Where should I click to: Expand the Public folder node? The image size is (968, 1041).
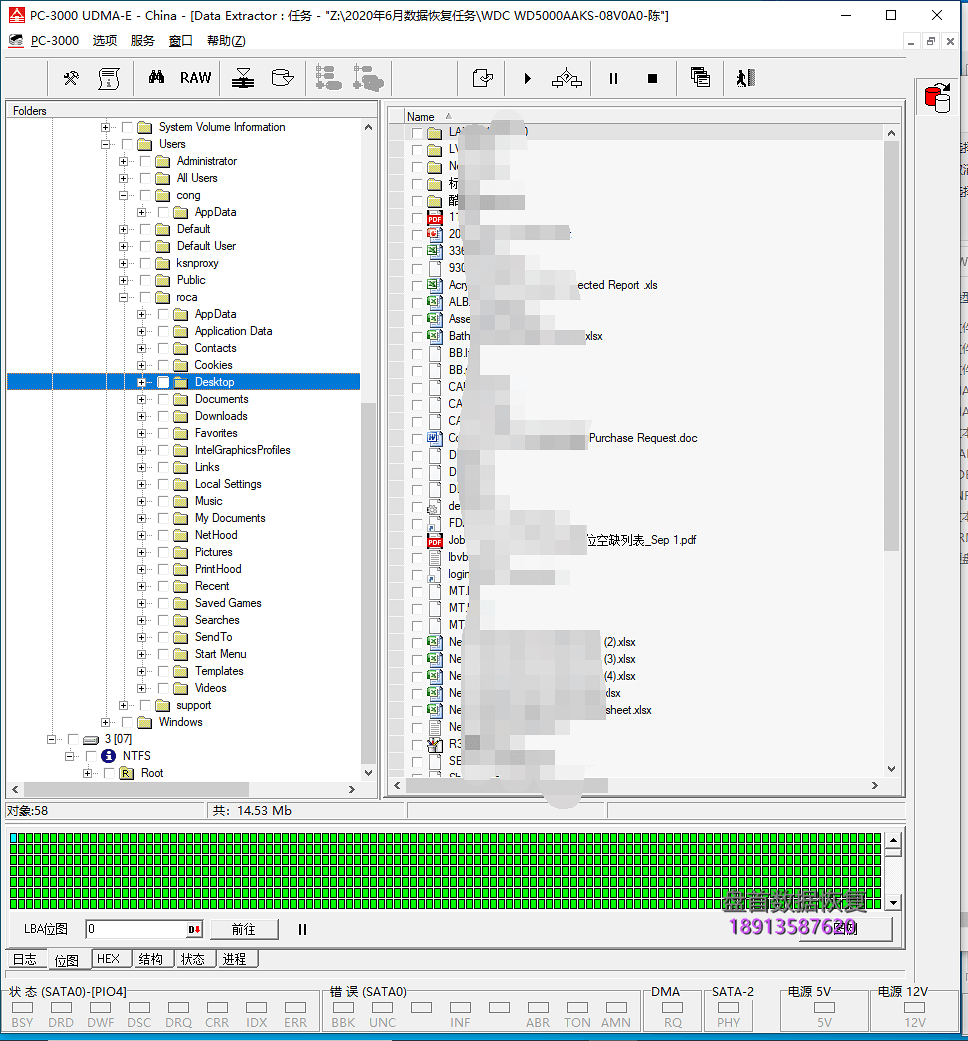click(123, 280)
